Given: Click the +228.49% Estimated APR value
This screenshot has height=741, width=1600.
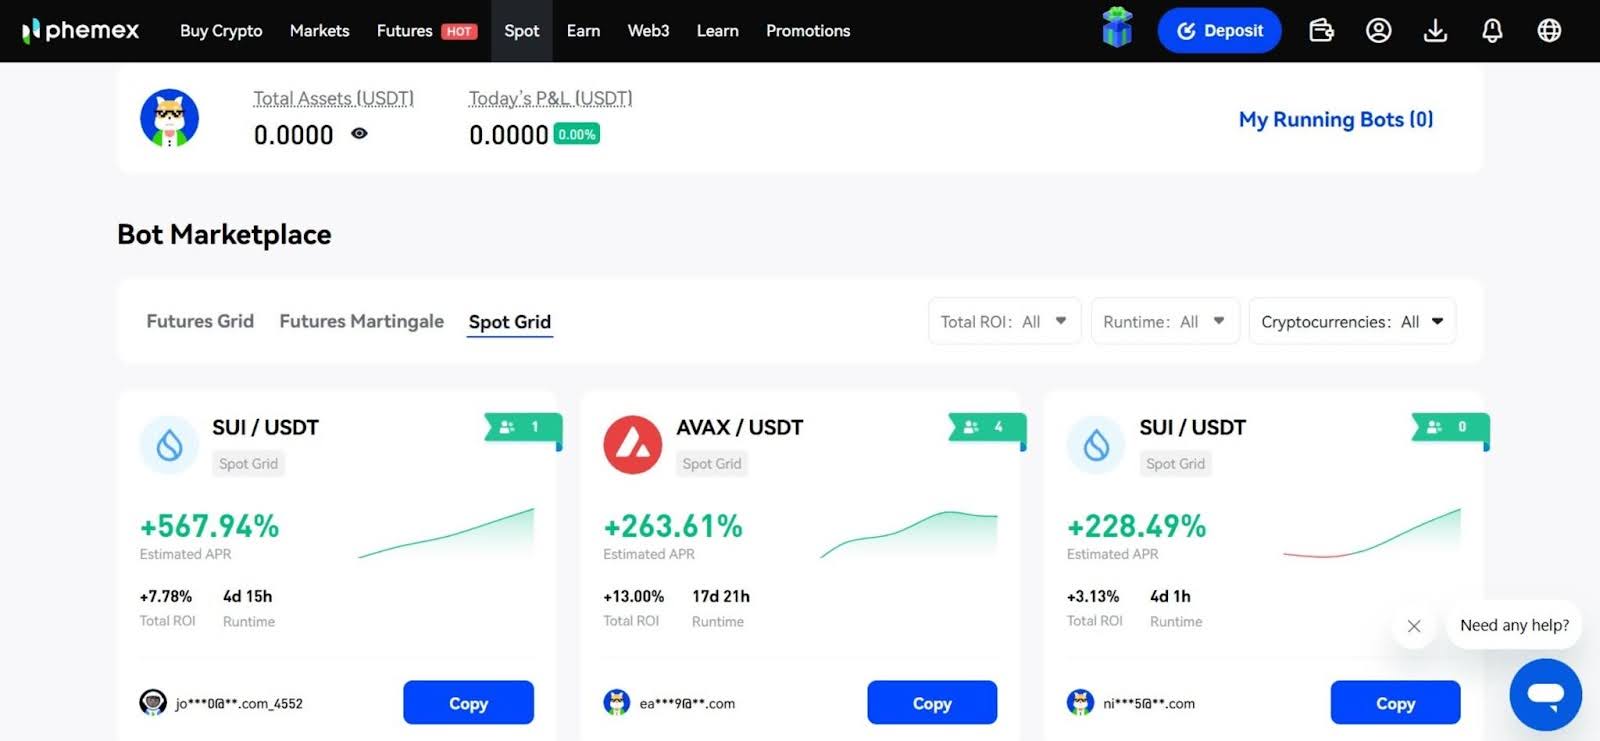Looking at the screenshot, I should (1136, 526).
